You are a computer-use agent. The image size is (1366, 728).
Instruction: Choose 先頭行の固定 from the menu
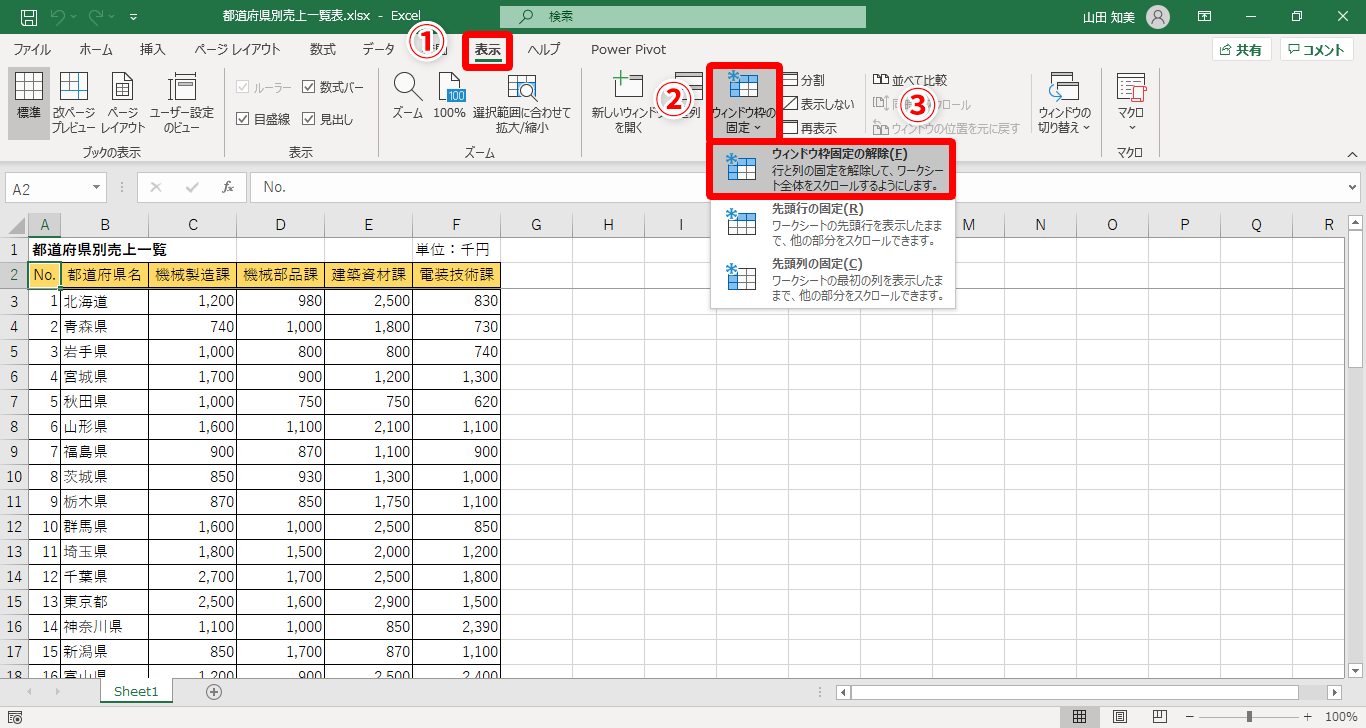coord(833,224)
